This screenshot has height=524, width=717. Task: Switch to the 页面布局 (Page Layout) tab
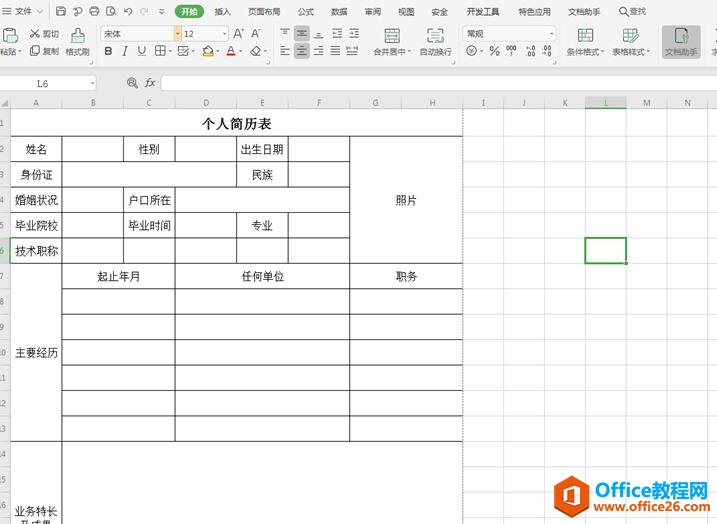coord(264,11)
